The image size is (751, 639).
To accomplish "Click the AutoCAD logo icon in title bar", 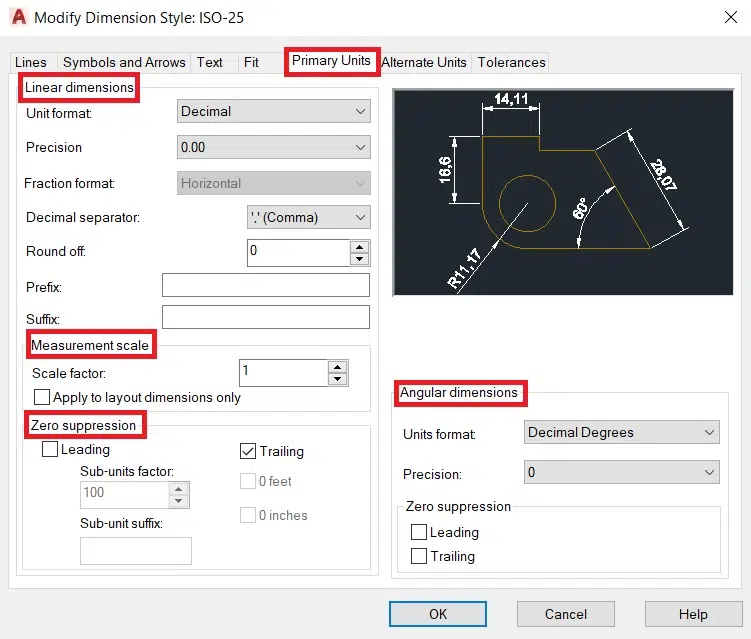I will 17,17.
